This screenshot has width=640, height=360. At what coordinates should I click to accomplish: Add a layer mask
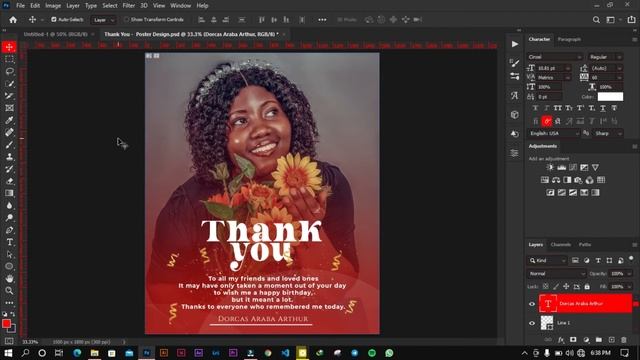coord(573,340)
